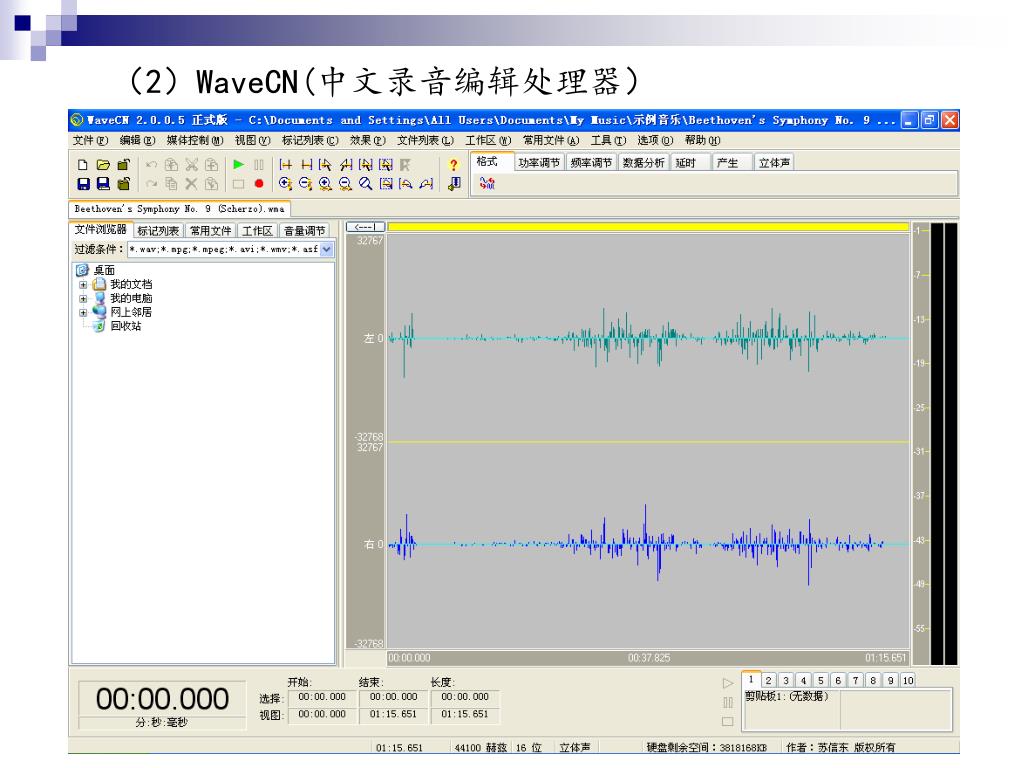Click the small play triangle near clipboard

pos(728,683)
